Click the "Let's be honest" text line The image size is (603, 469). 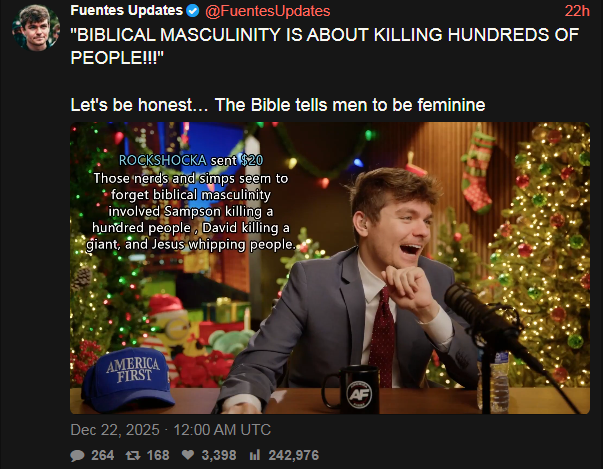tap(278, 105)
